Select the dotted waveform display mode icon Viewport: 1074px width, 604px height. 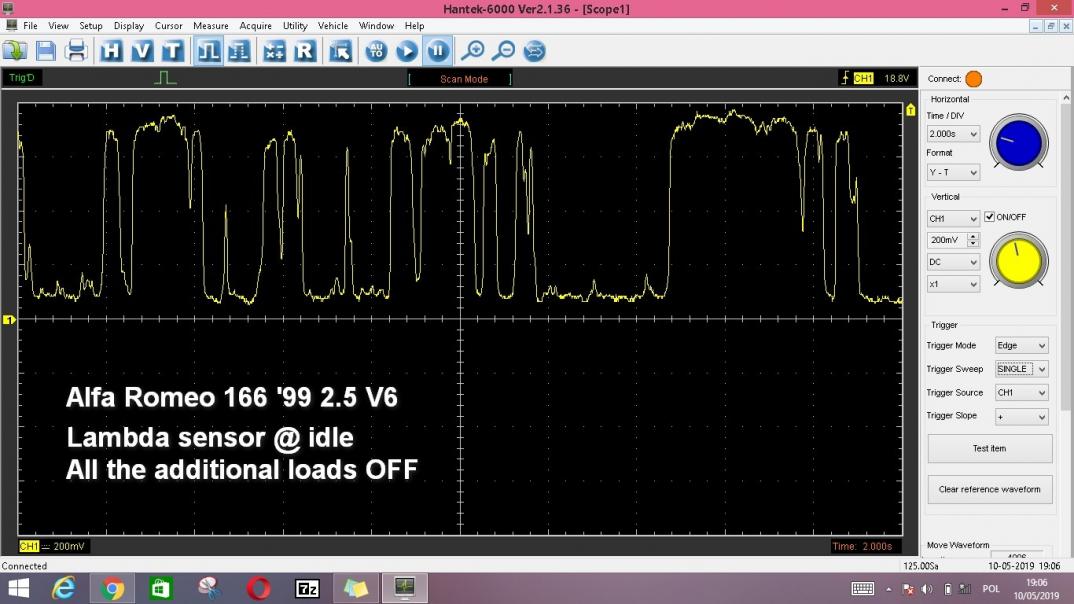click(238, 51)
